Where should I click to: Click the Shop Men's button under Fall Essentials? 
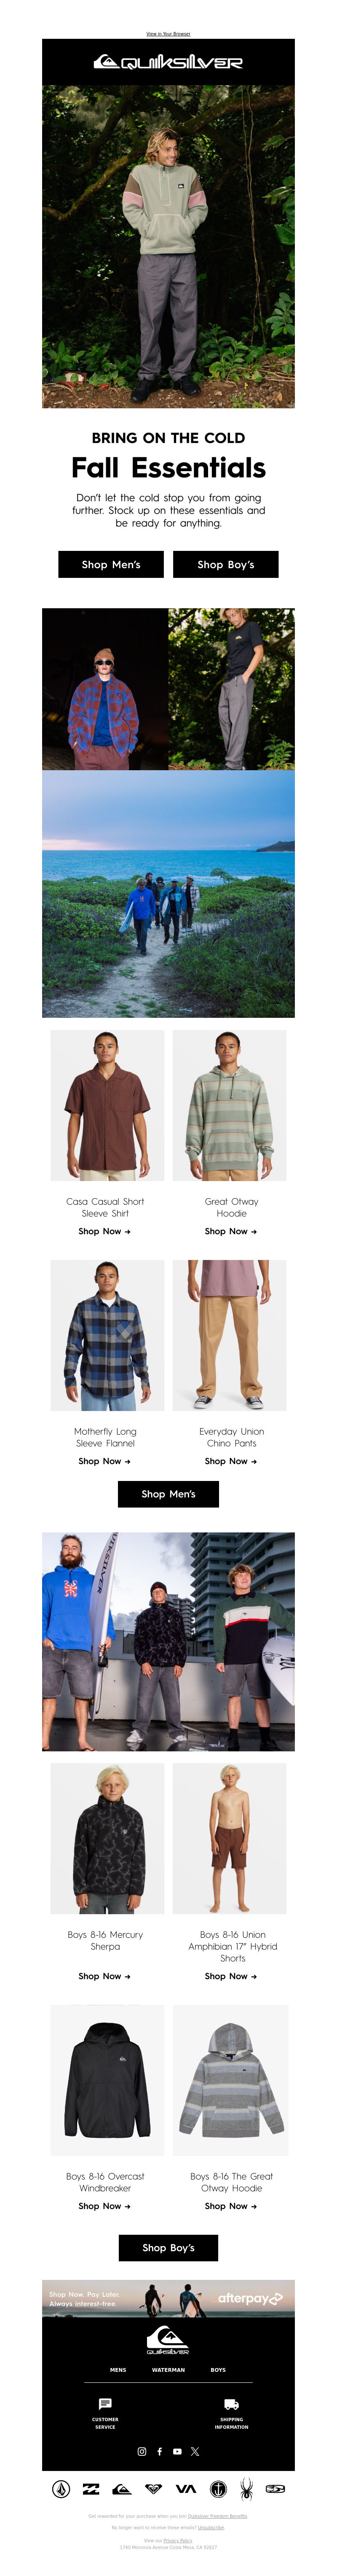pyautogui.click(x=111, y=564)
